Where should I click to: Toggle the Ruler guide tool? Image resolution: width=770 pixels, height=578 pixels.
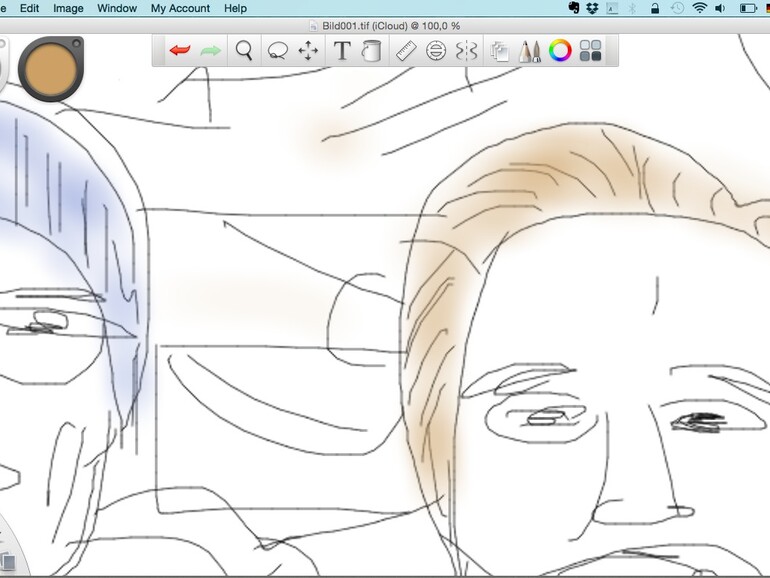pos(406,51)
